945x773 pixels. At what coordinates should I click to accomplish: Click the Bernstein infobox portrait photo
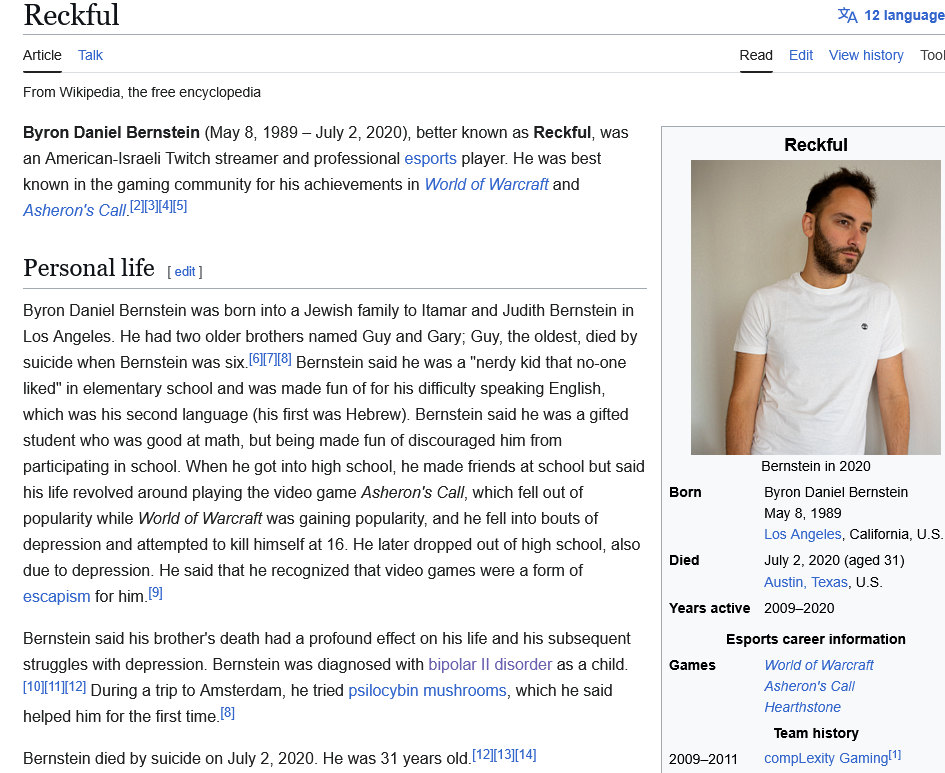[x=815, y=307]
